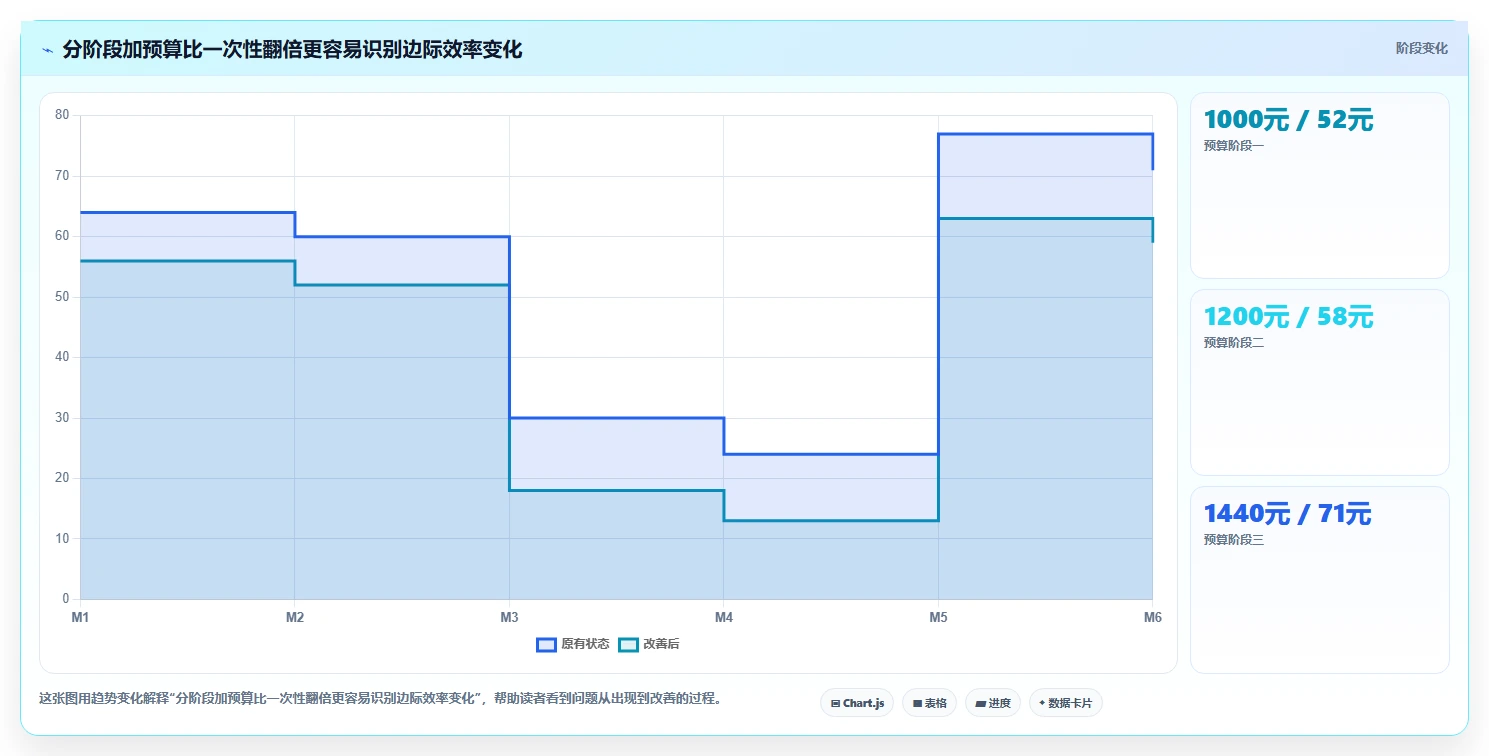Viewport: 1489px width, 756px height.
Task: Click the M4 axis label
Action: point(724,618)
